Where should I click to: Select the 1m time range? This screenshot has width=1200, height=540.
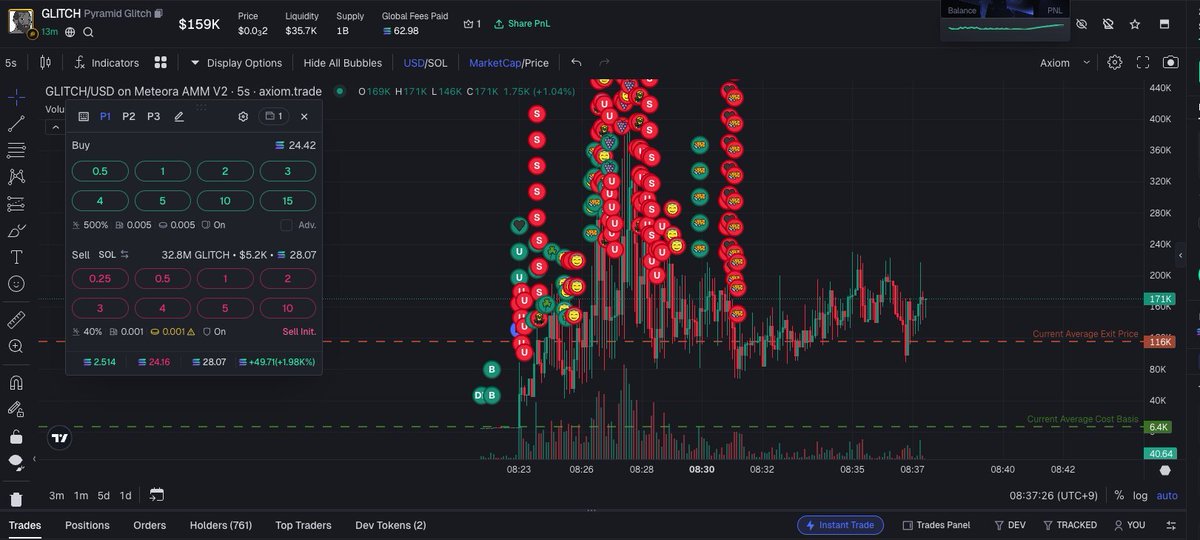point(81,495)
